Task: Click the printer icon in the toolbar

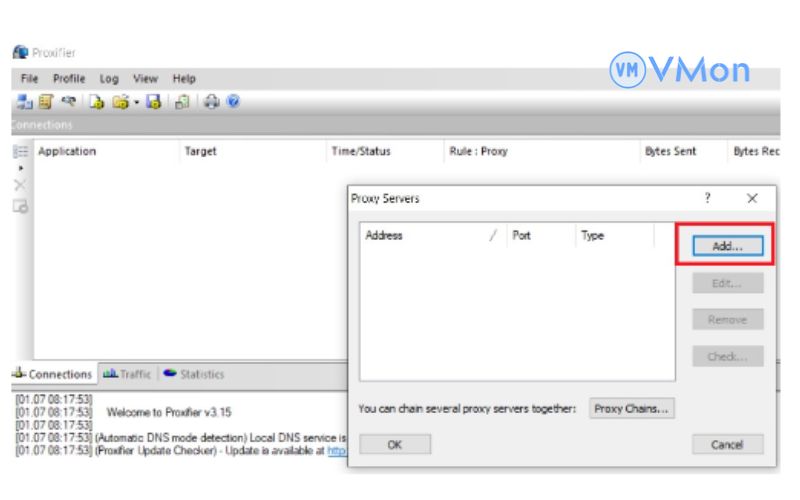Action: click(210, 101)
